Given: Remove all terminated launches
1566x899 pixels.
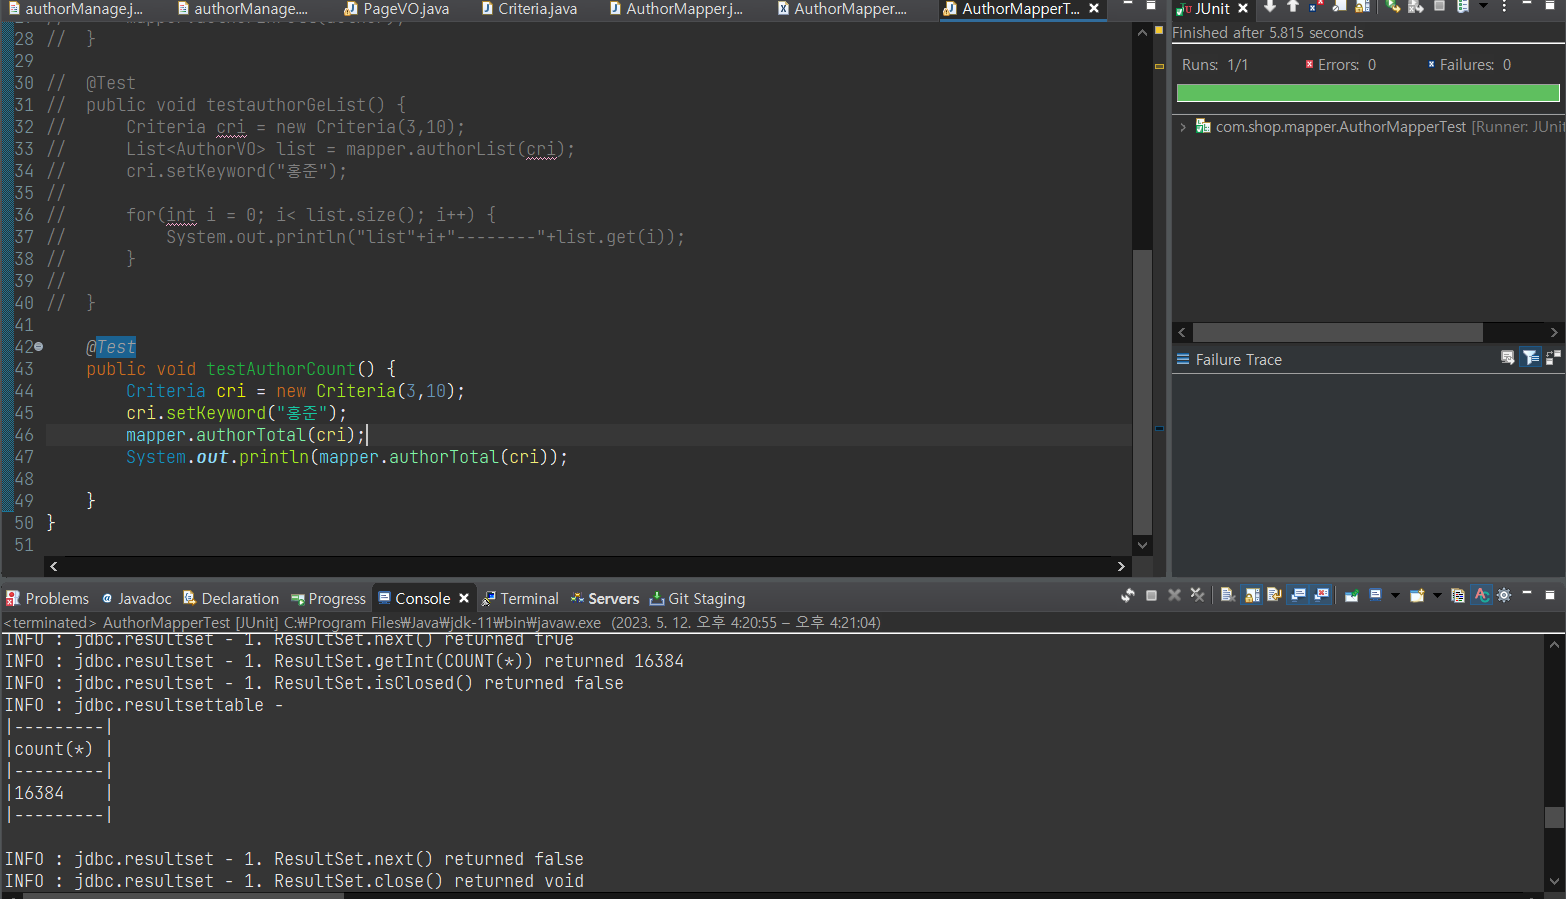Looking at the screenshot, I should point(1197,595).
